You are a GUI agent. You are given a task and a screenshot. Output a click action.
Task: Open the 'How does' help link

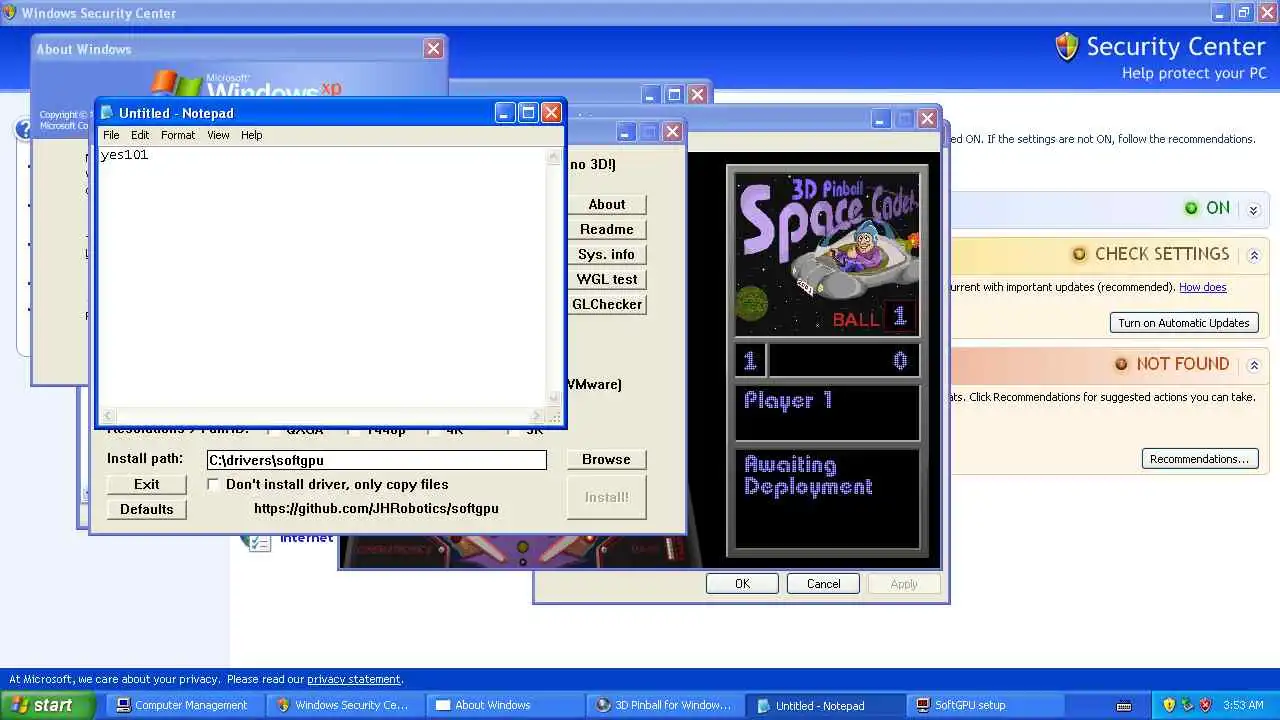click(1202, 287)
